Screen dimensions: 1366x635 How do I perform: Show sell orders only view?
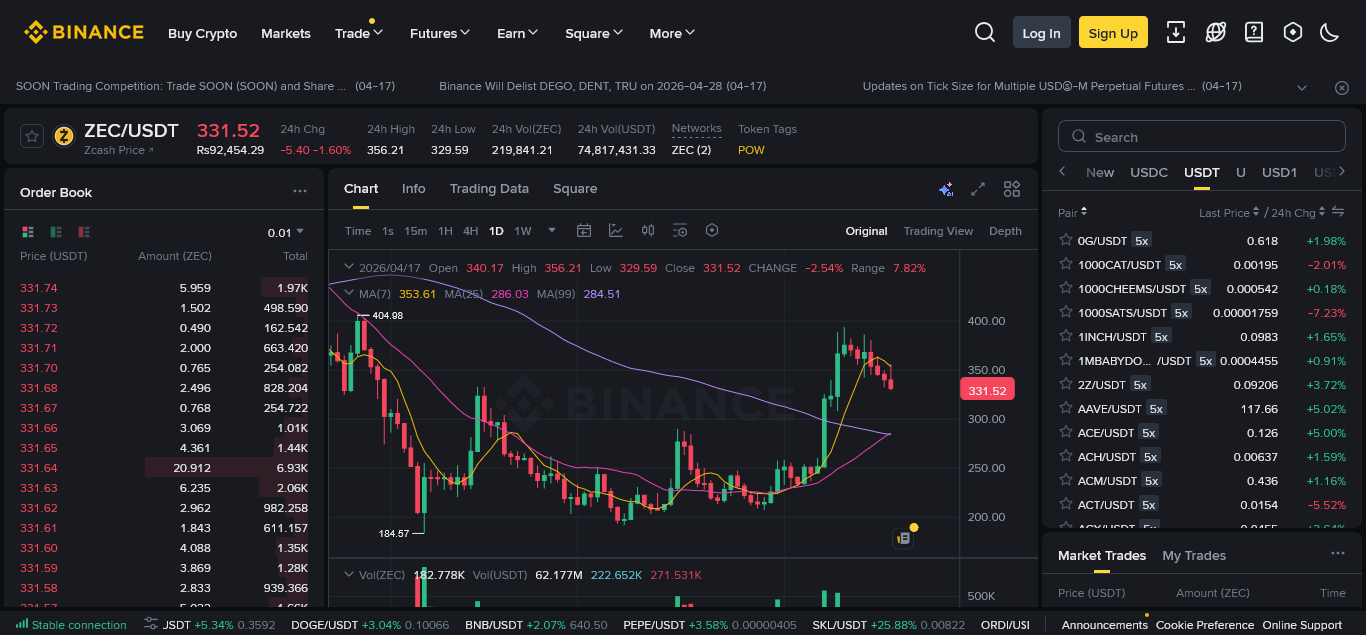pos(84,232)
